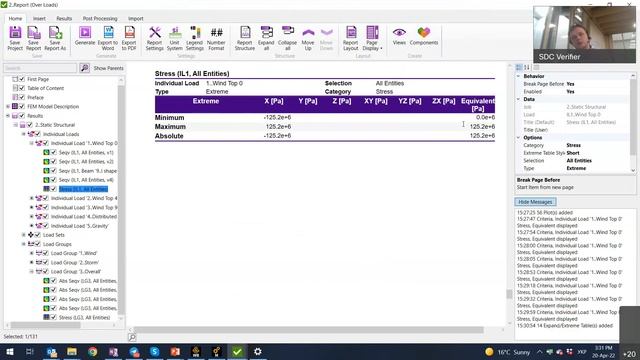
Task: Switch to the Results ribbon tab
Action: pyautogui.click(x=64, y=18)
